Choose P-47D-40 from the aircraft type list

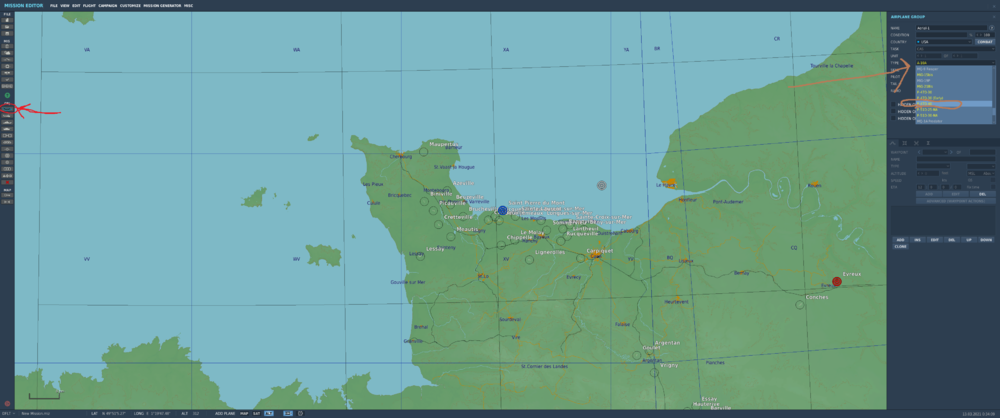pyautogui.click(x=953, y=103)
